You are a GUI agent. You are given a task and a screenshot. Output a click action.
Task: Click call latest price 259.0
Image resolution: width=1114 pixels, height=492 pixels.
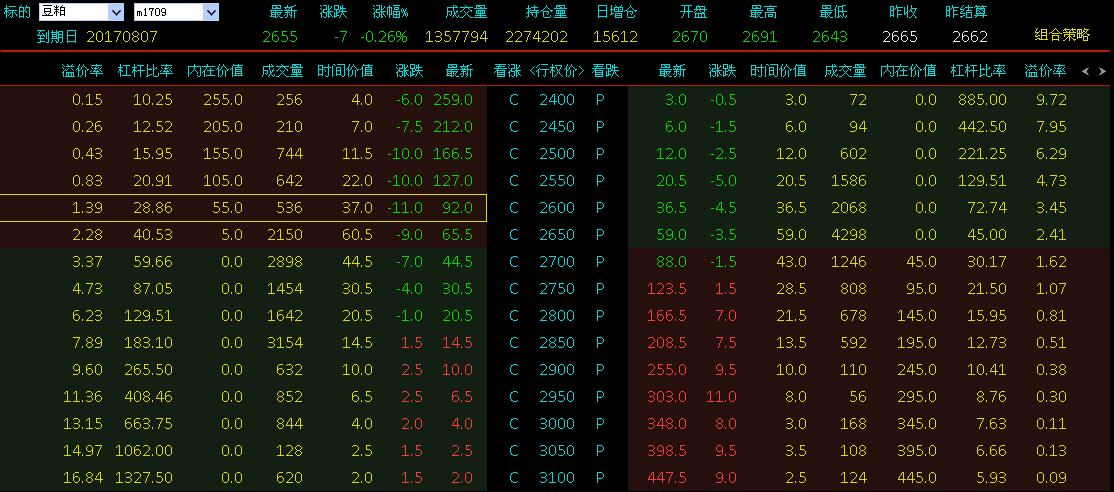pyautogui.click(x=453, y=100)
